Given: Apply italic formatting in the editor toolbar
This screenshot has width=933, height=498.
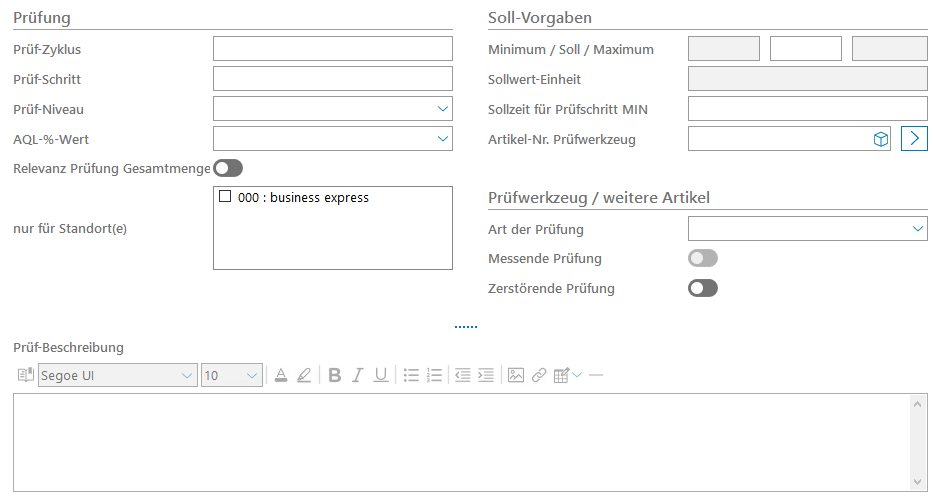Looking at the screenshot, I should (x=358, y=375).
